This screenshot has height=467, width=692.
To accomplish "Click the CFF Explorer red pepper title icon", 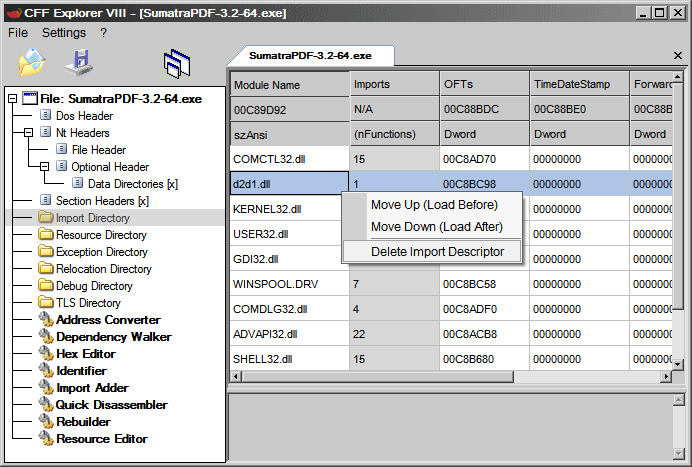I will (13, 13).
